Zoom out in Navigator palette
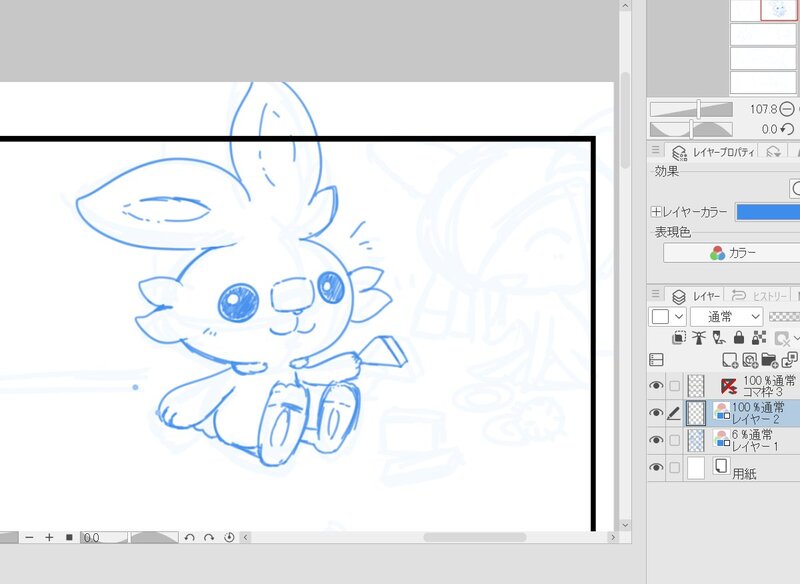The width and height of the screenshot is (800, 584). point(787,109)
